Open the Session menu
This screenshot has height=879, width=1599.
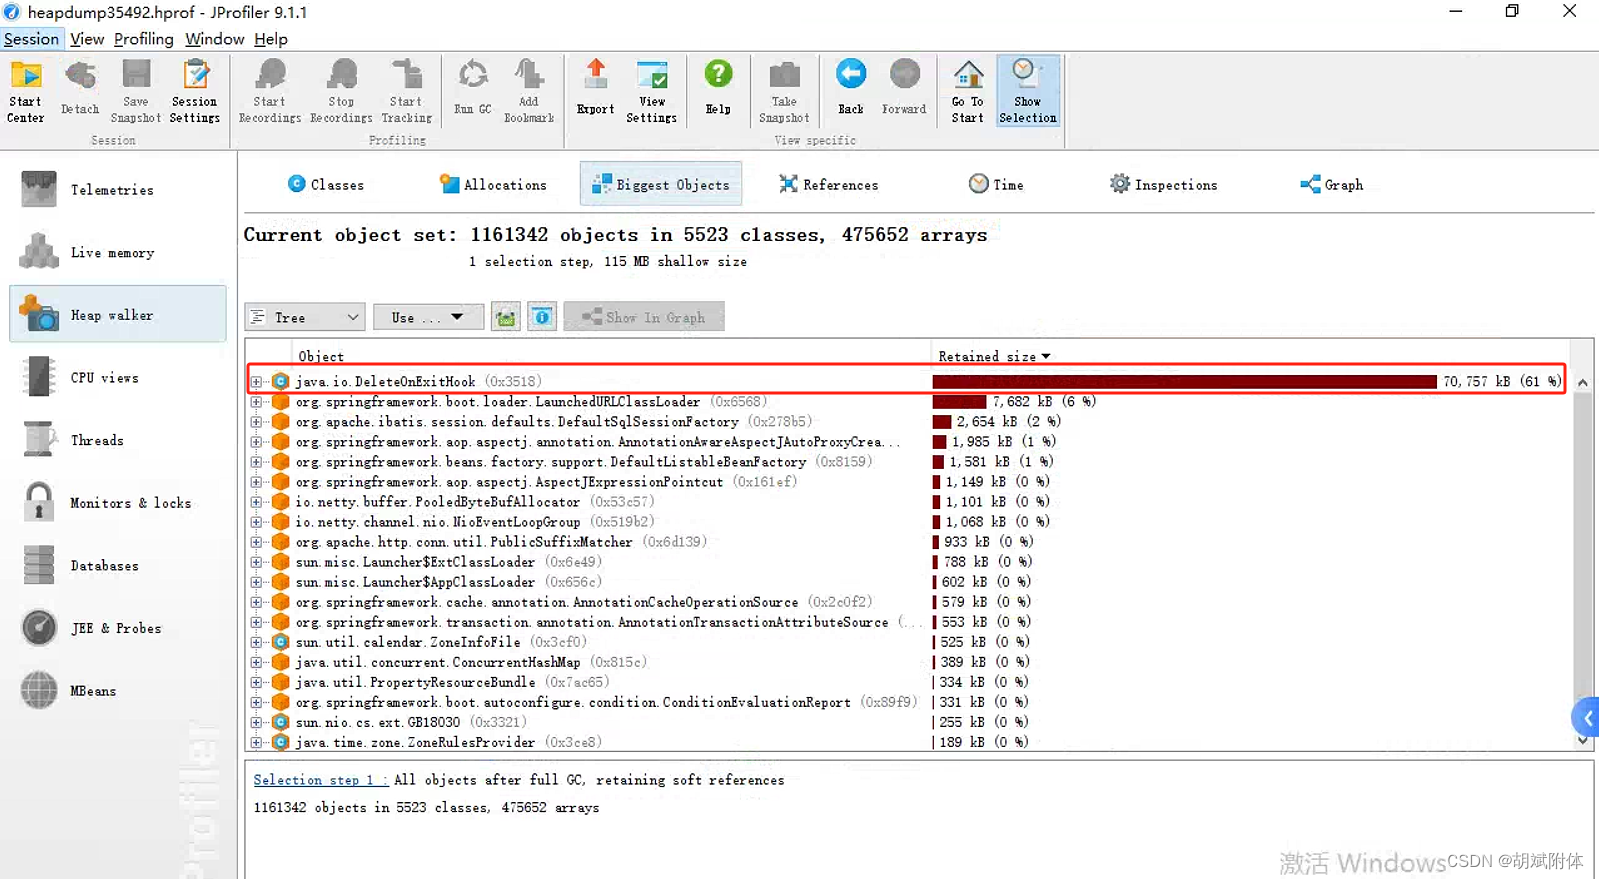click(32, 39)
